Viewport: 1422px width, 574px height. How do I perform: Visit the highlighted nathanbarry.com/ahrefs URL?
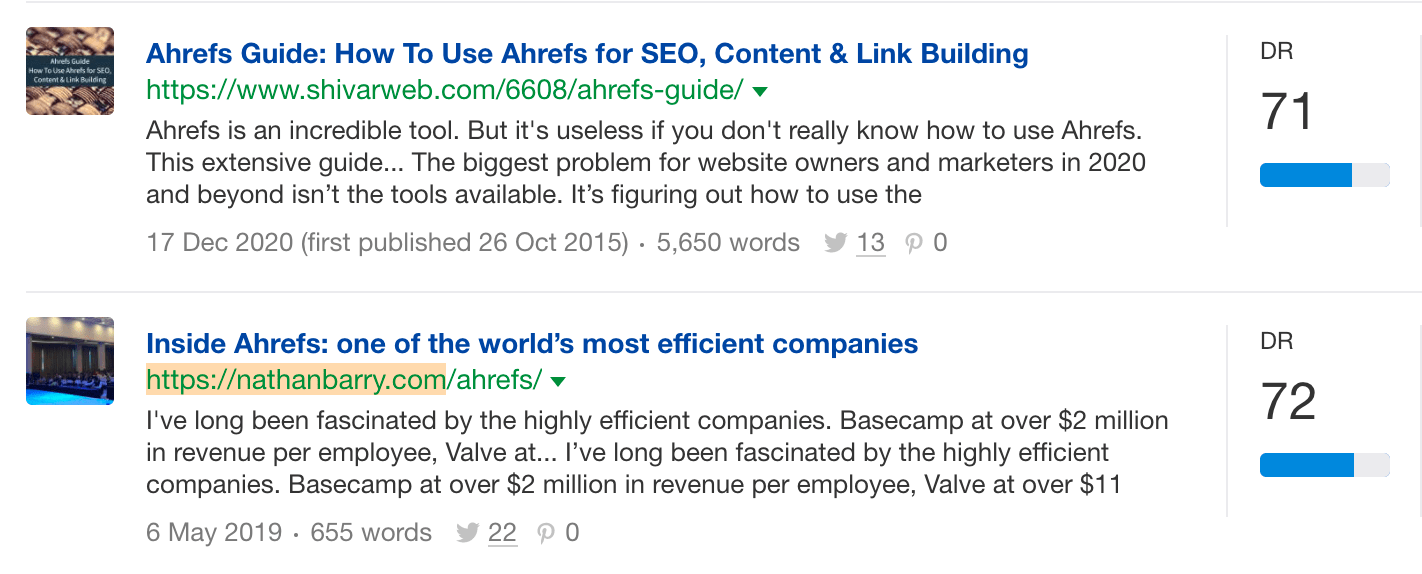pos(344,380)
